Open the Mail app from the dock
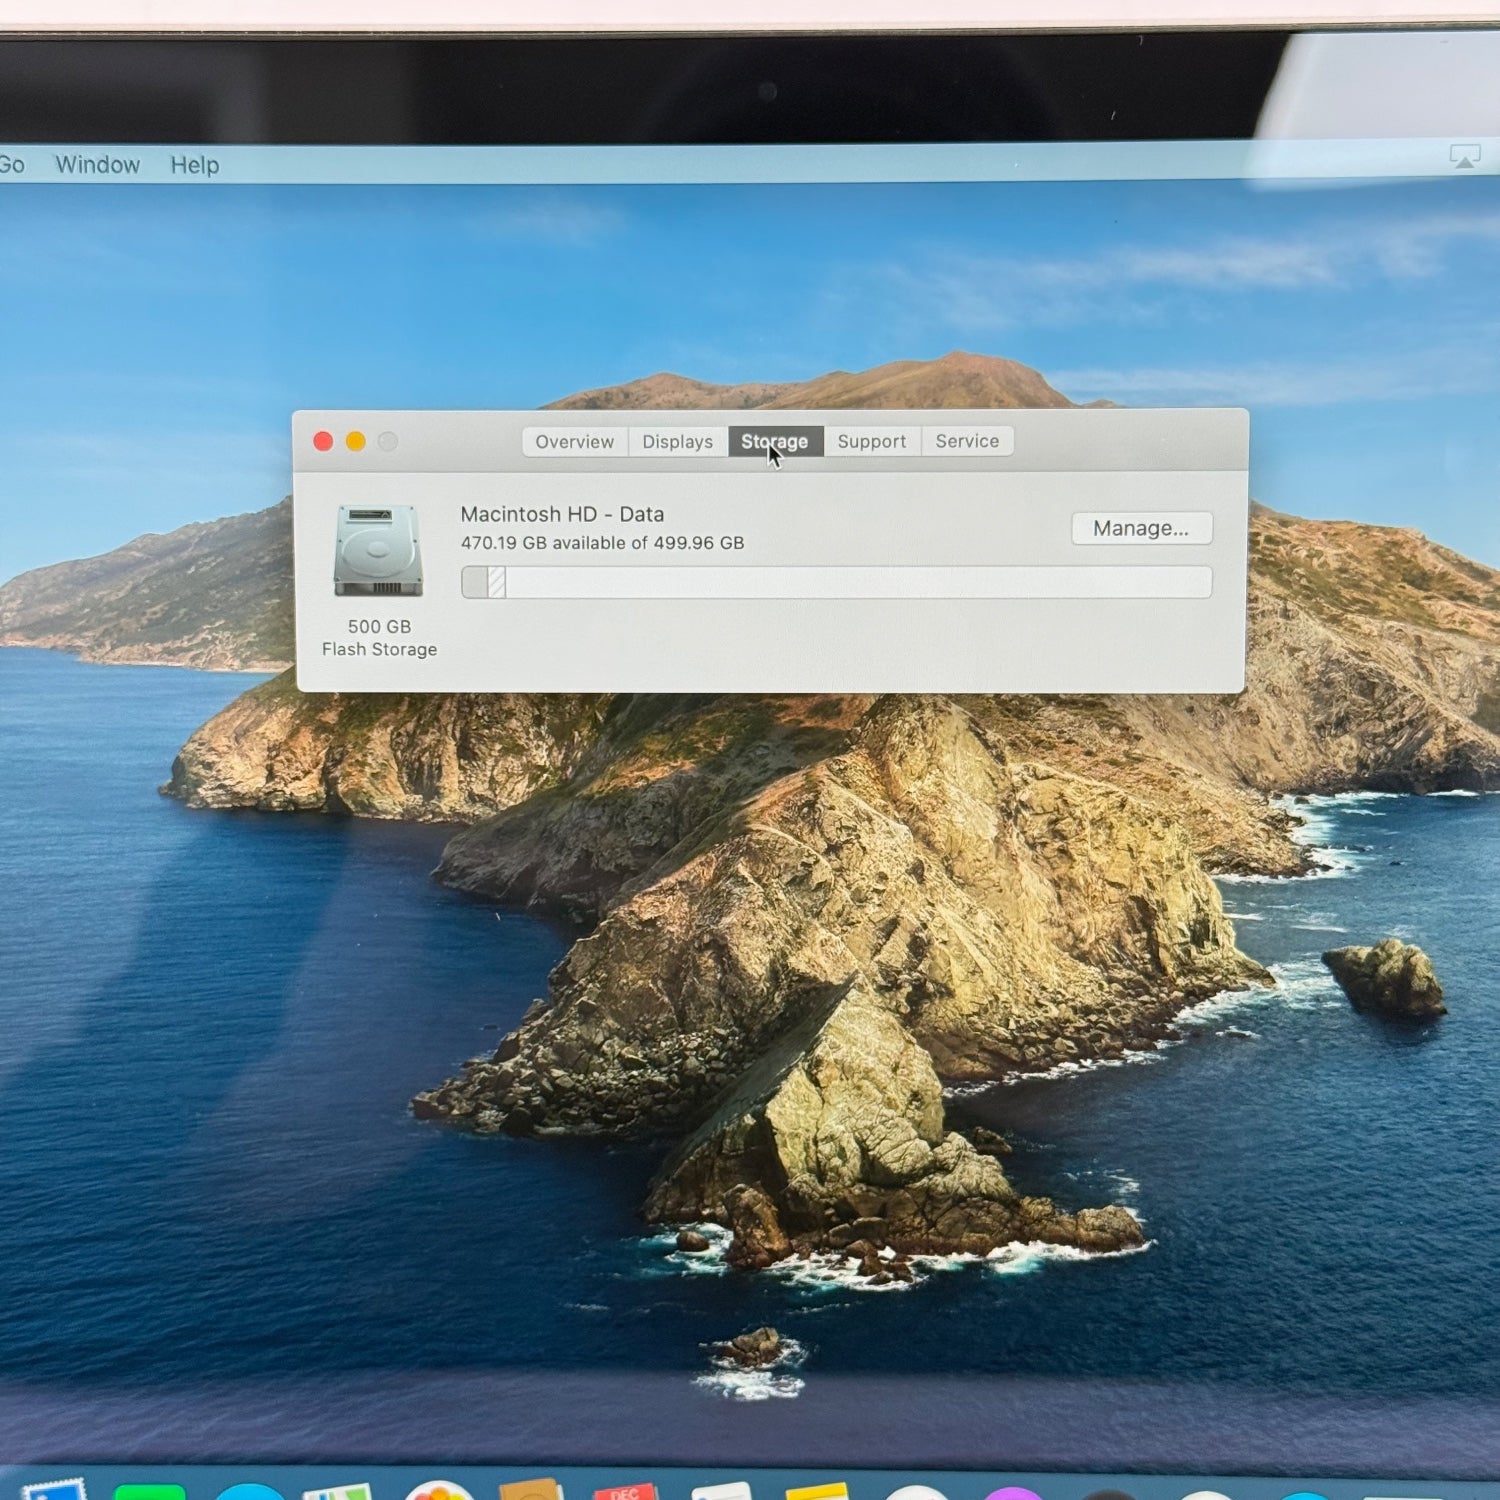The width and height of the screenshot is (1500, 1500). 55,1492
